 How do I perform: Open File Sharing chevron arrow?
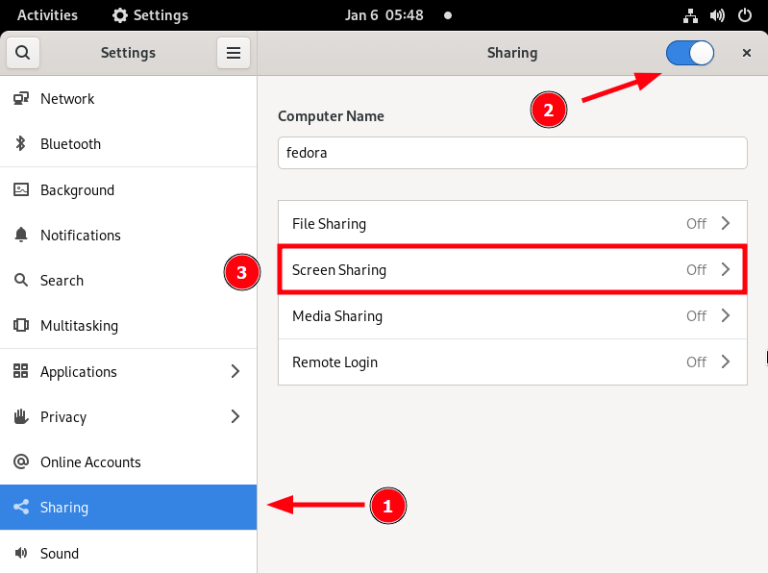[x=725, y=223]
